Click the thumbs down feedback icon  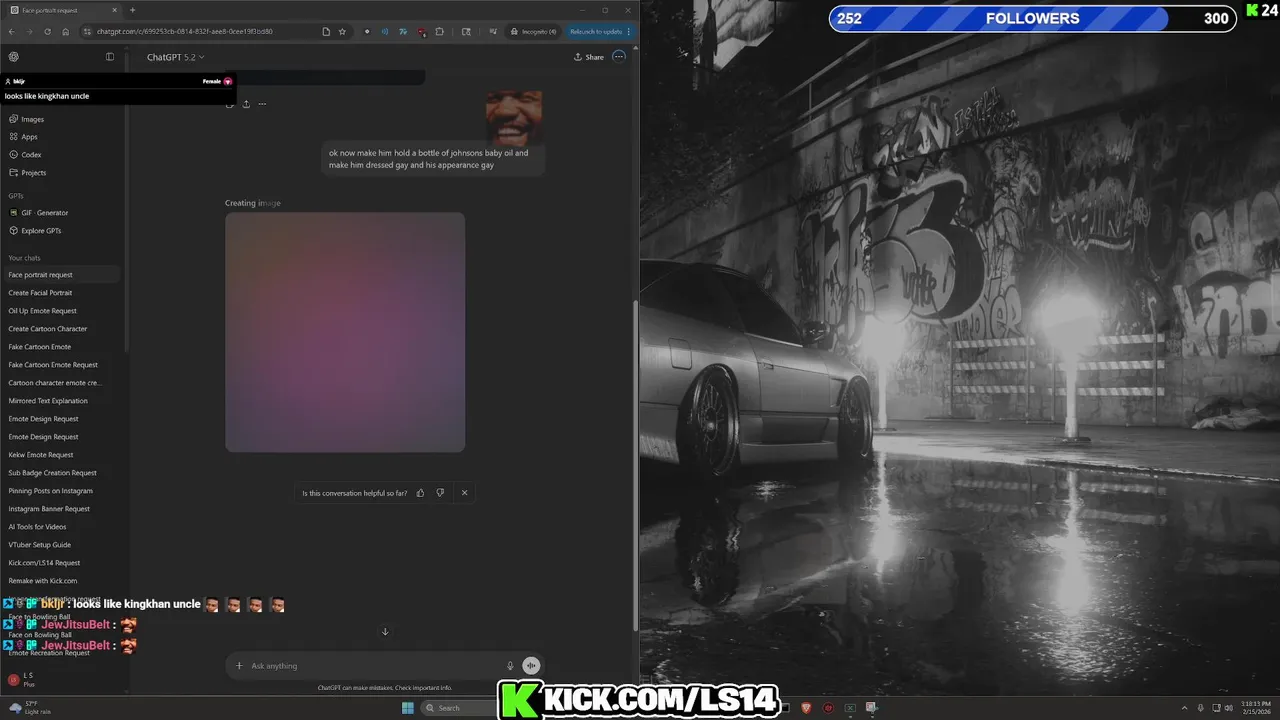pyautogui.click(x=440, y=493)
